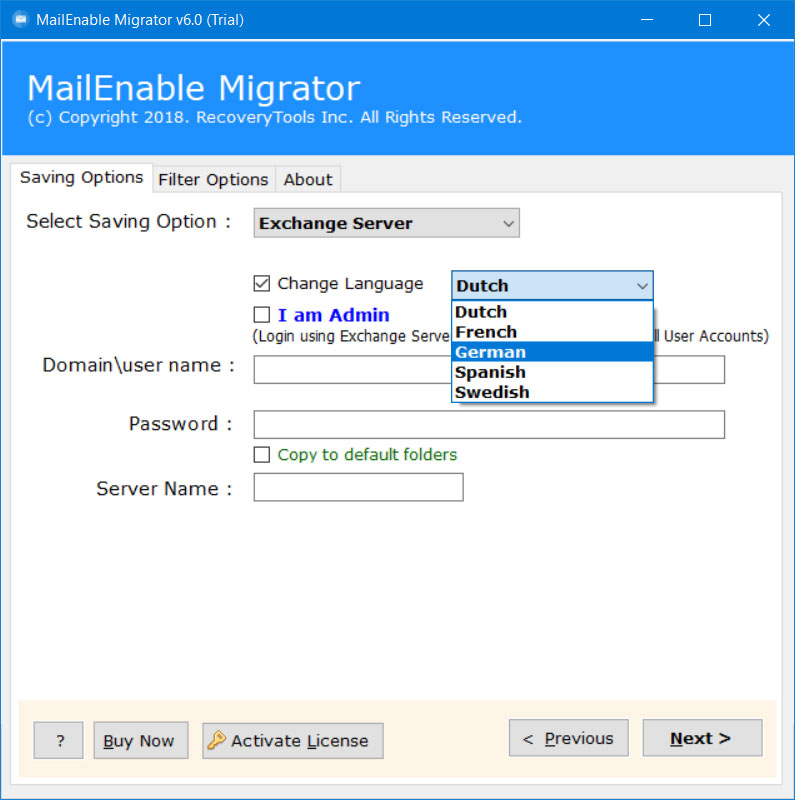Pick Swedish from the language list
Viewport: 795px width, 800px height.
tap(552, 392)
